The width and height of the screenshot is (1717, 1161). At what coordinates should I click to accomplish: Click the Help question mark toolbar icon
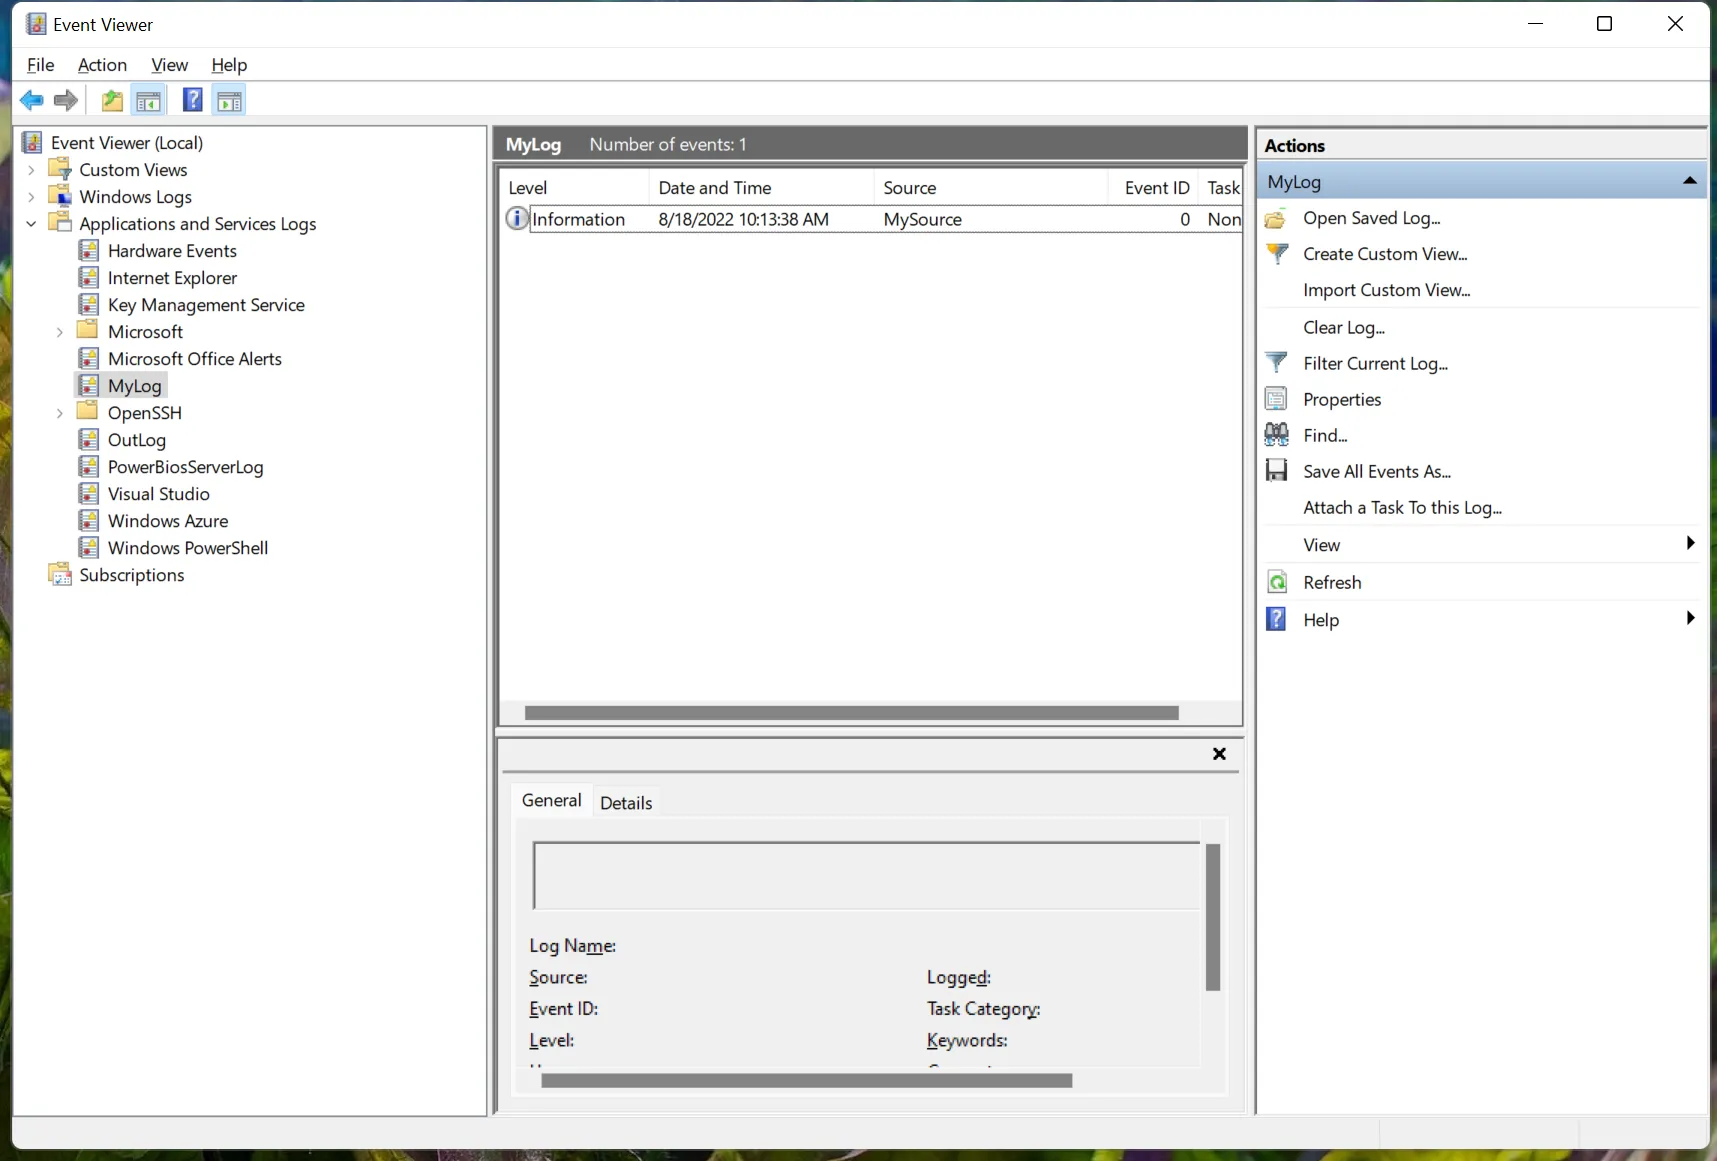click(x=193, y=100)
